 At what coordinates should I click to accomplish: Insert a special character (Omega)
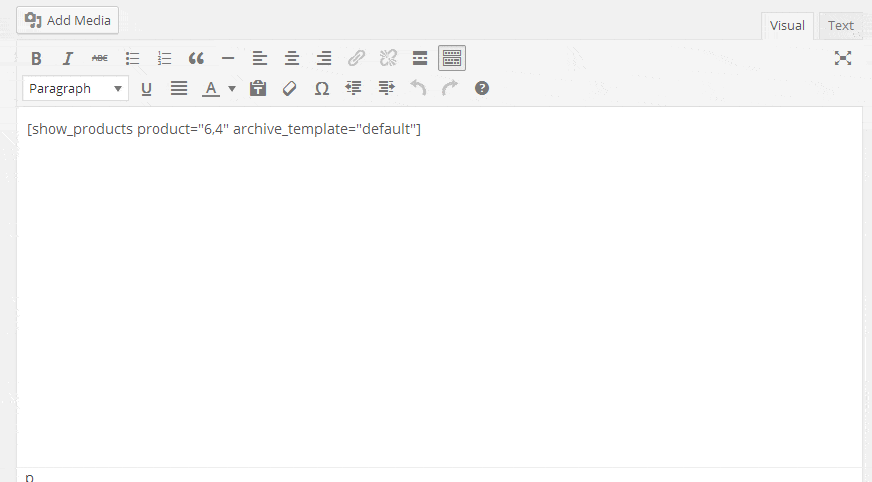click(x=321, y=88)
